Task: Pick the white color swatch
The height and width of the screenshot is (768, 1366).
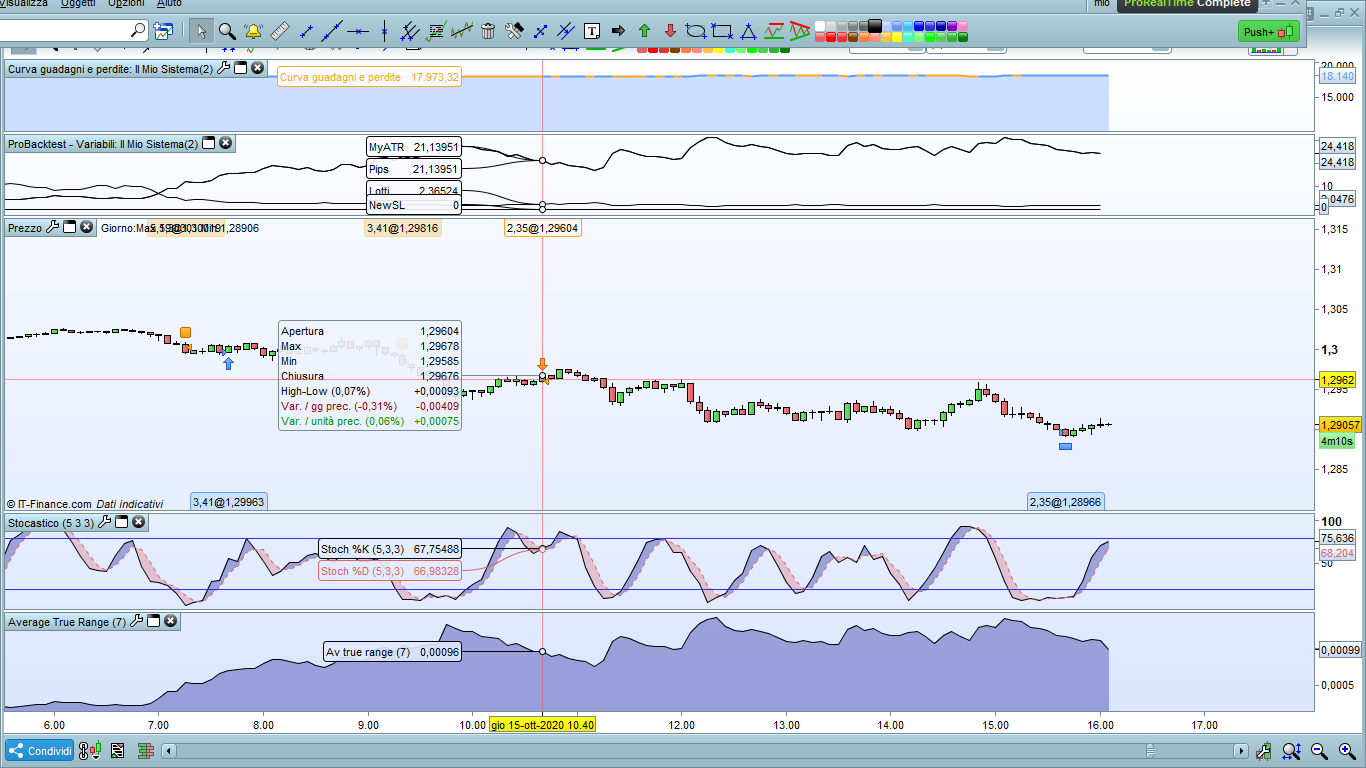Action: point(820,26)
